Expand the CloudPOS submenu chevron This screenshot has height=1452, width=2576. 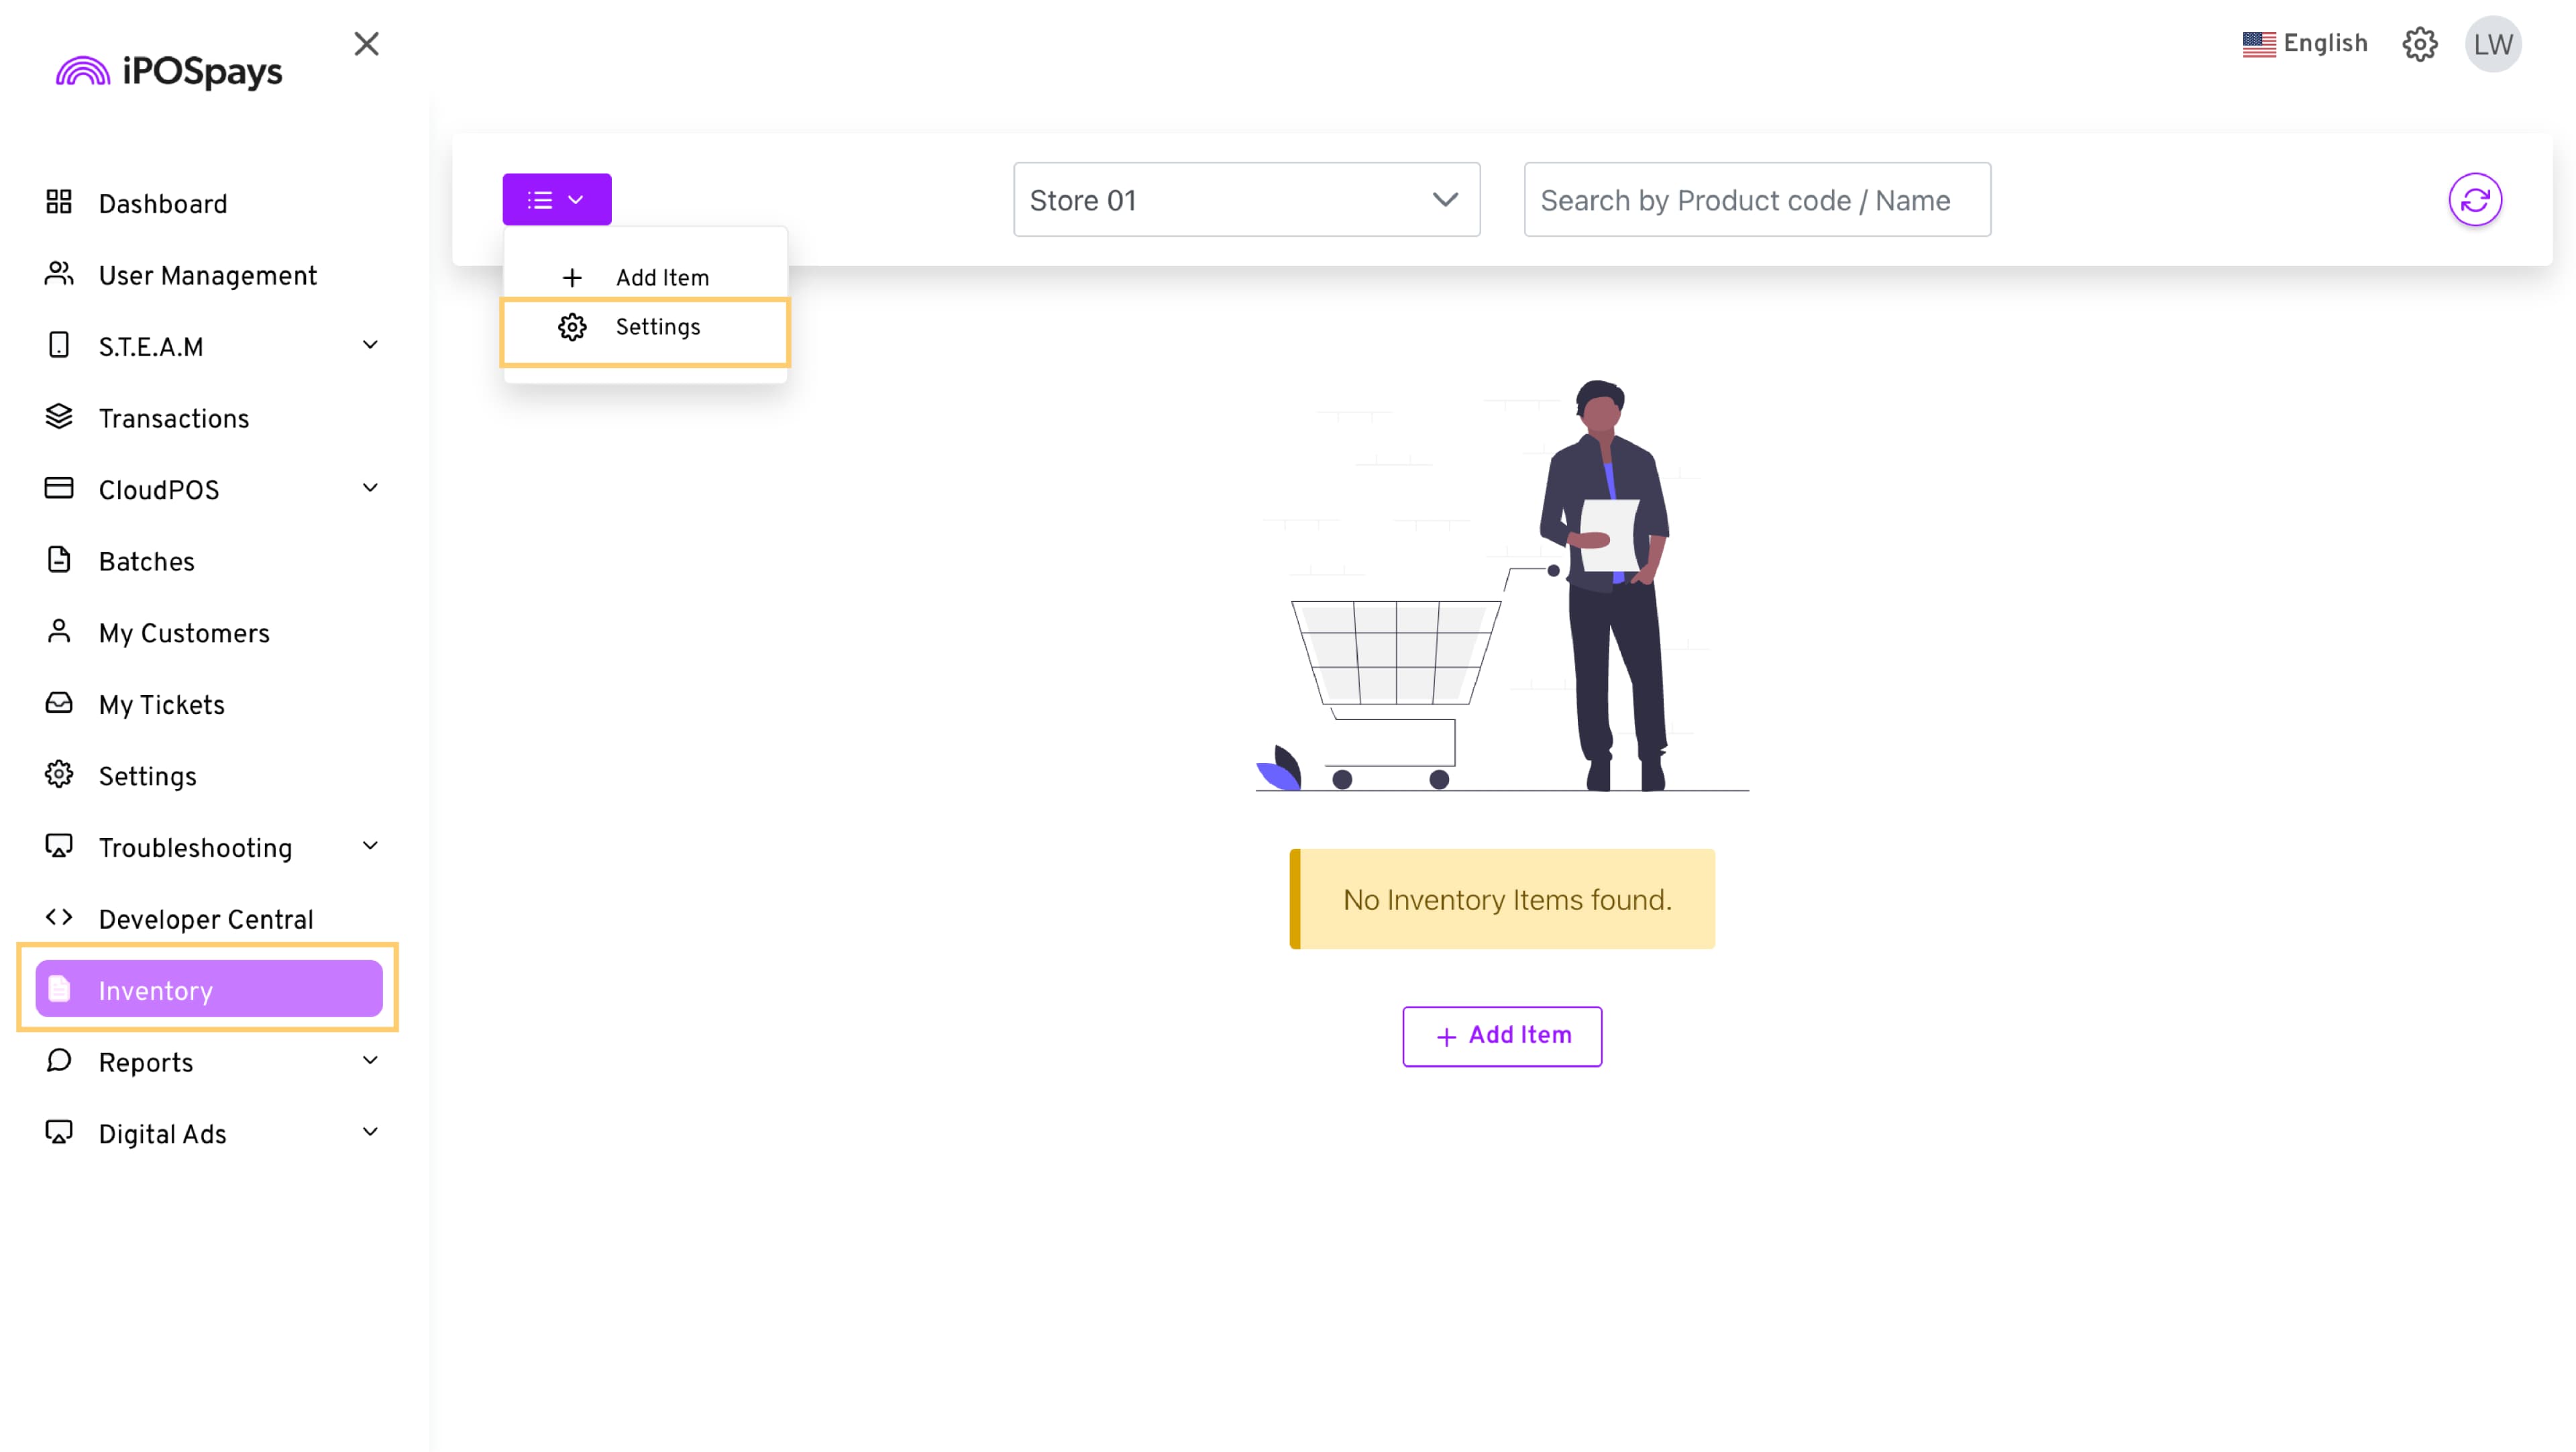click(x=370, y=489)
